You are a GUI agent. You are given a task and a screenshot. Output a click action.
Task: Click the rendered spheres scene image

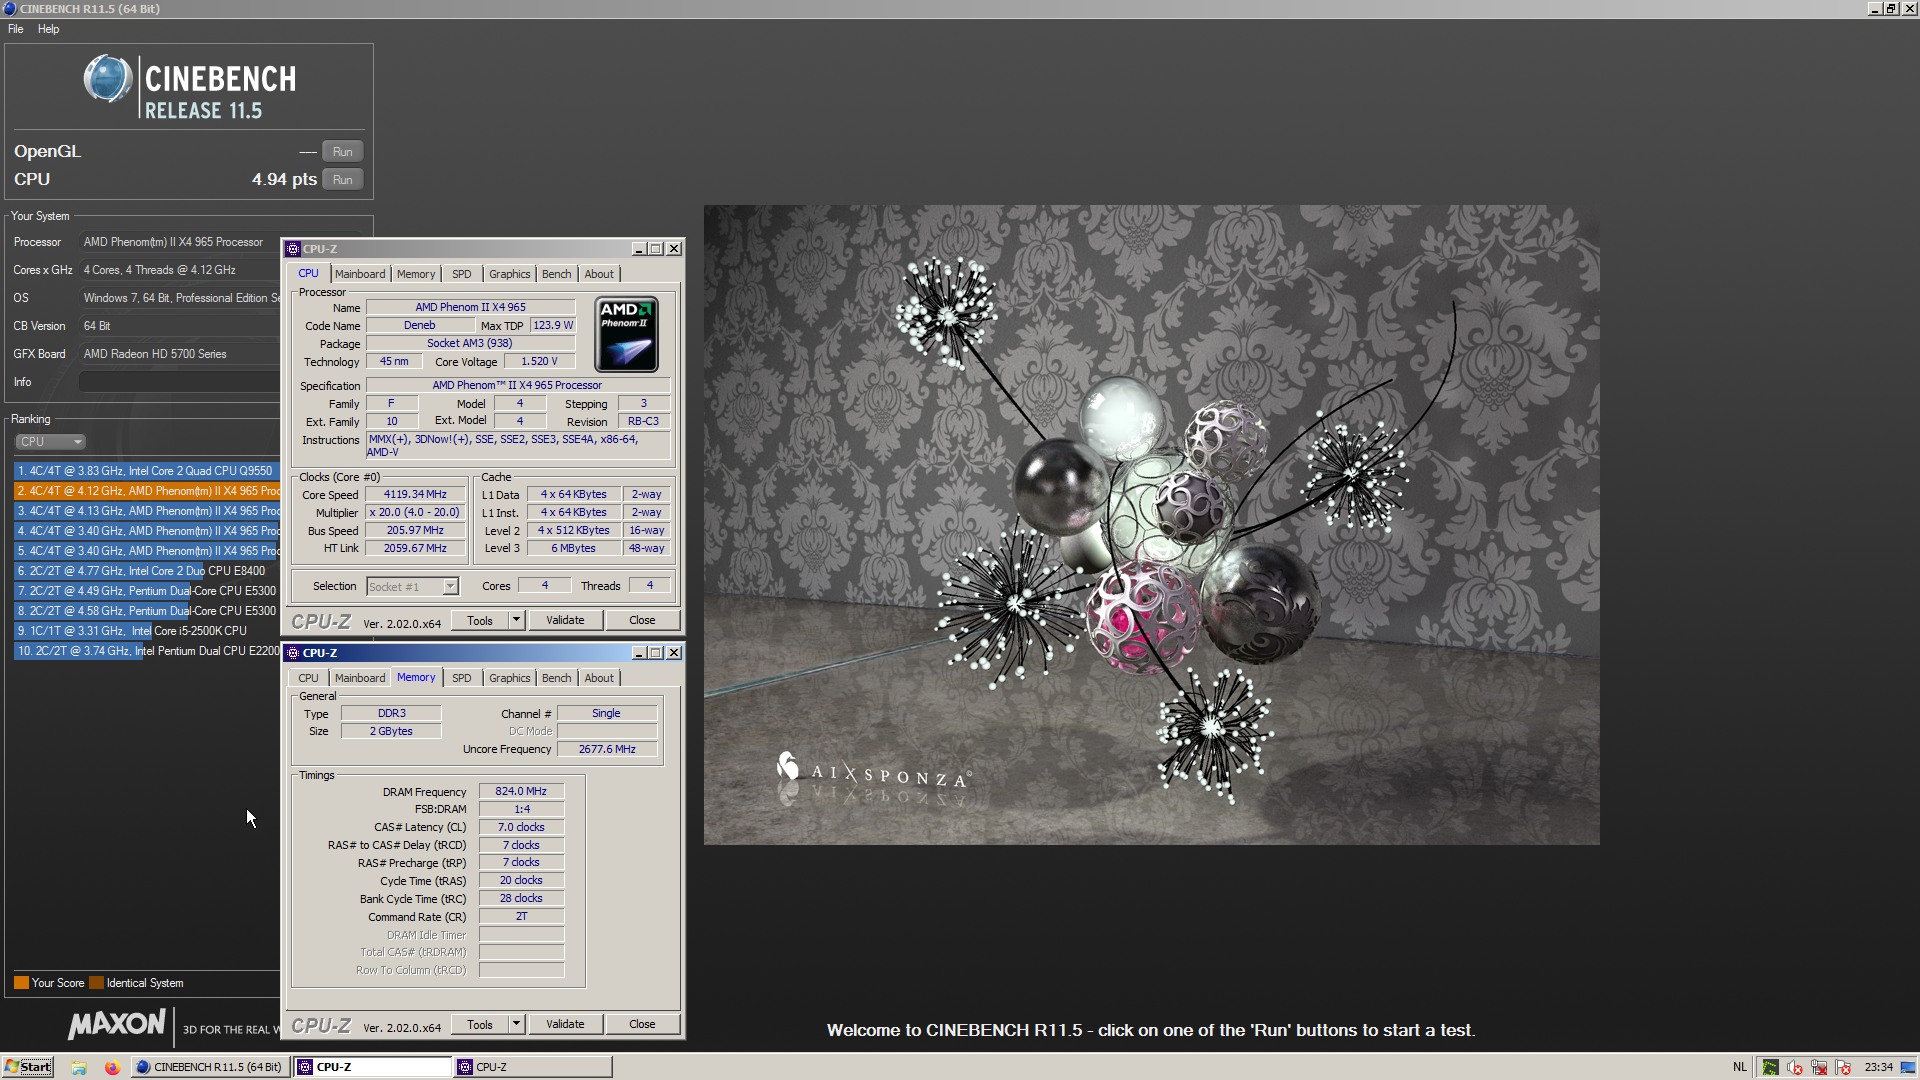click(1151, 525)
